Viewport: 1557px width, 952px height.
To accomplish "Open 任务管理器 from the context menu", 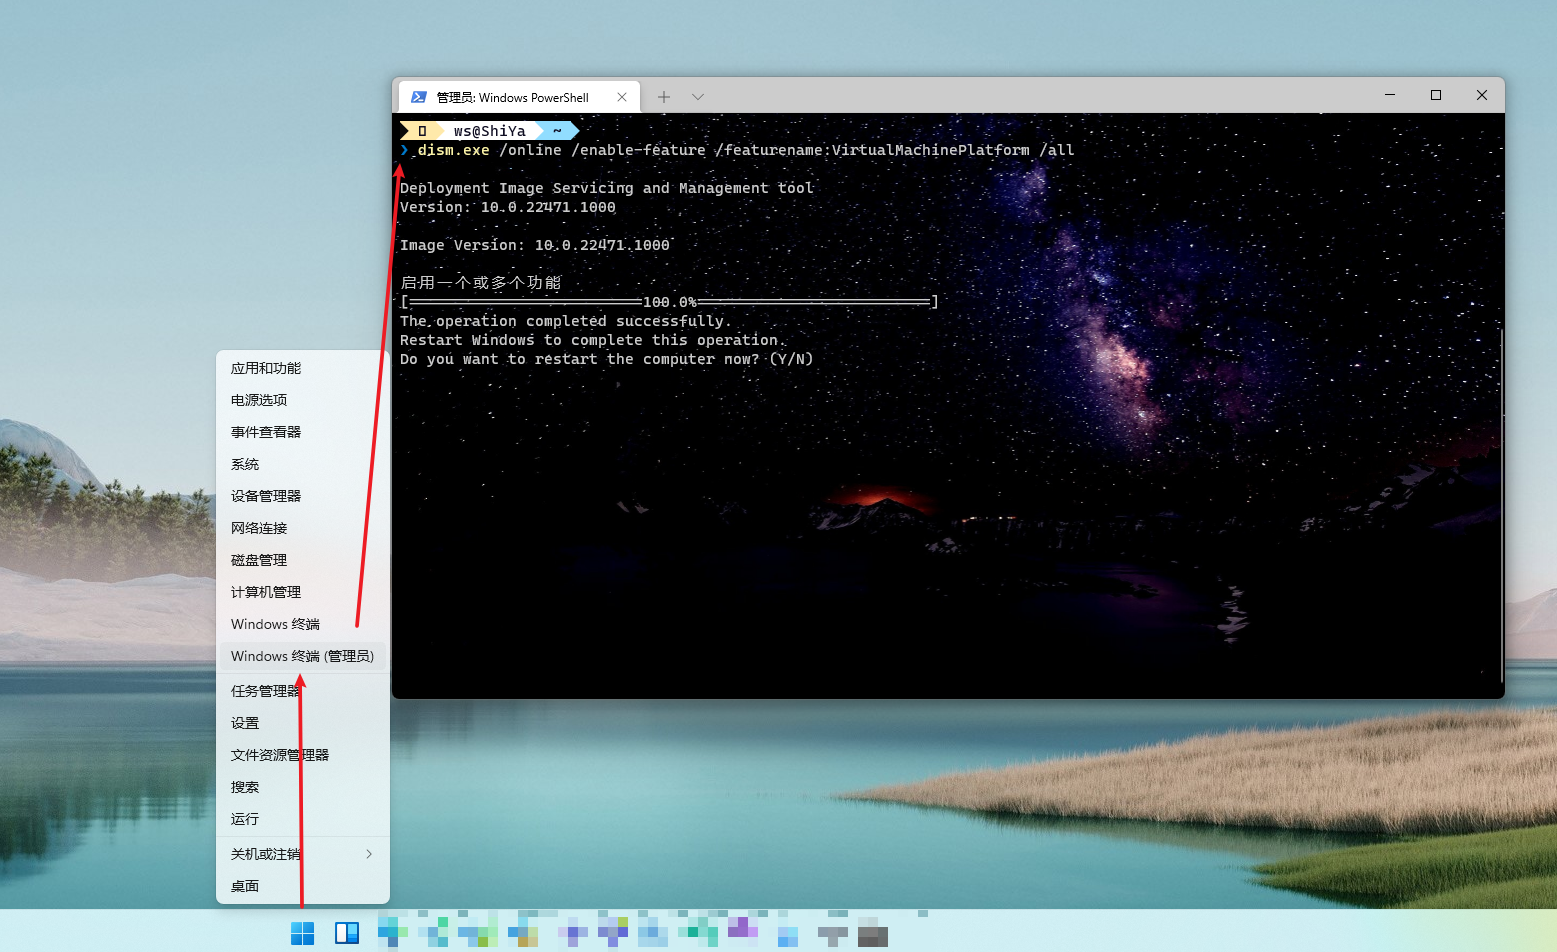I will (x=303, y=691).
